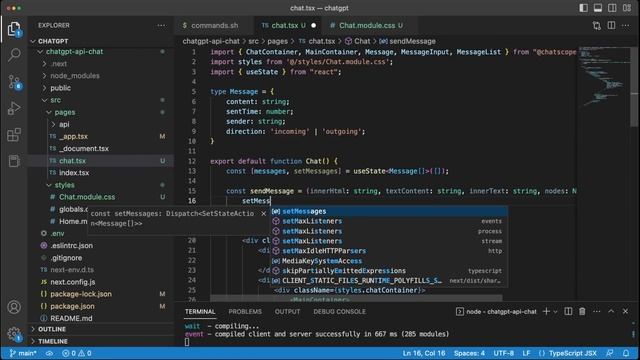The image size is (640, 360).
Task: Open the Run and Debug view
Action: [14, 108]
